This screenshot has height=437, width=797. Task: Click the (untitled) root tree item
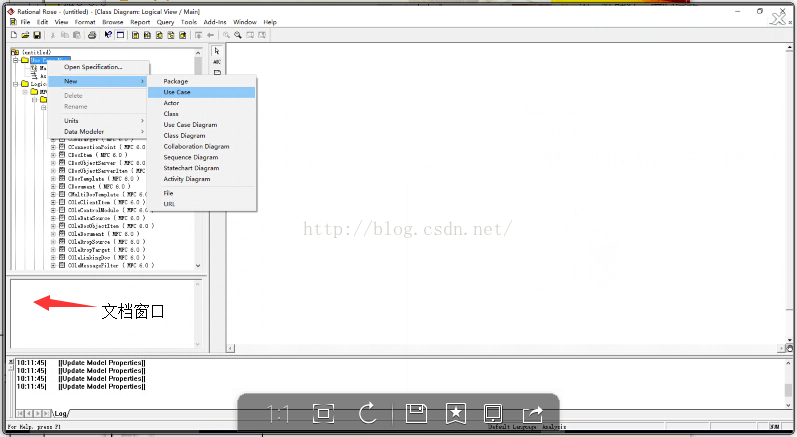36,52
